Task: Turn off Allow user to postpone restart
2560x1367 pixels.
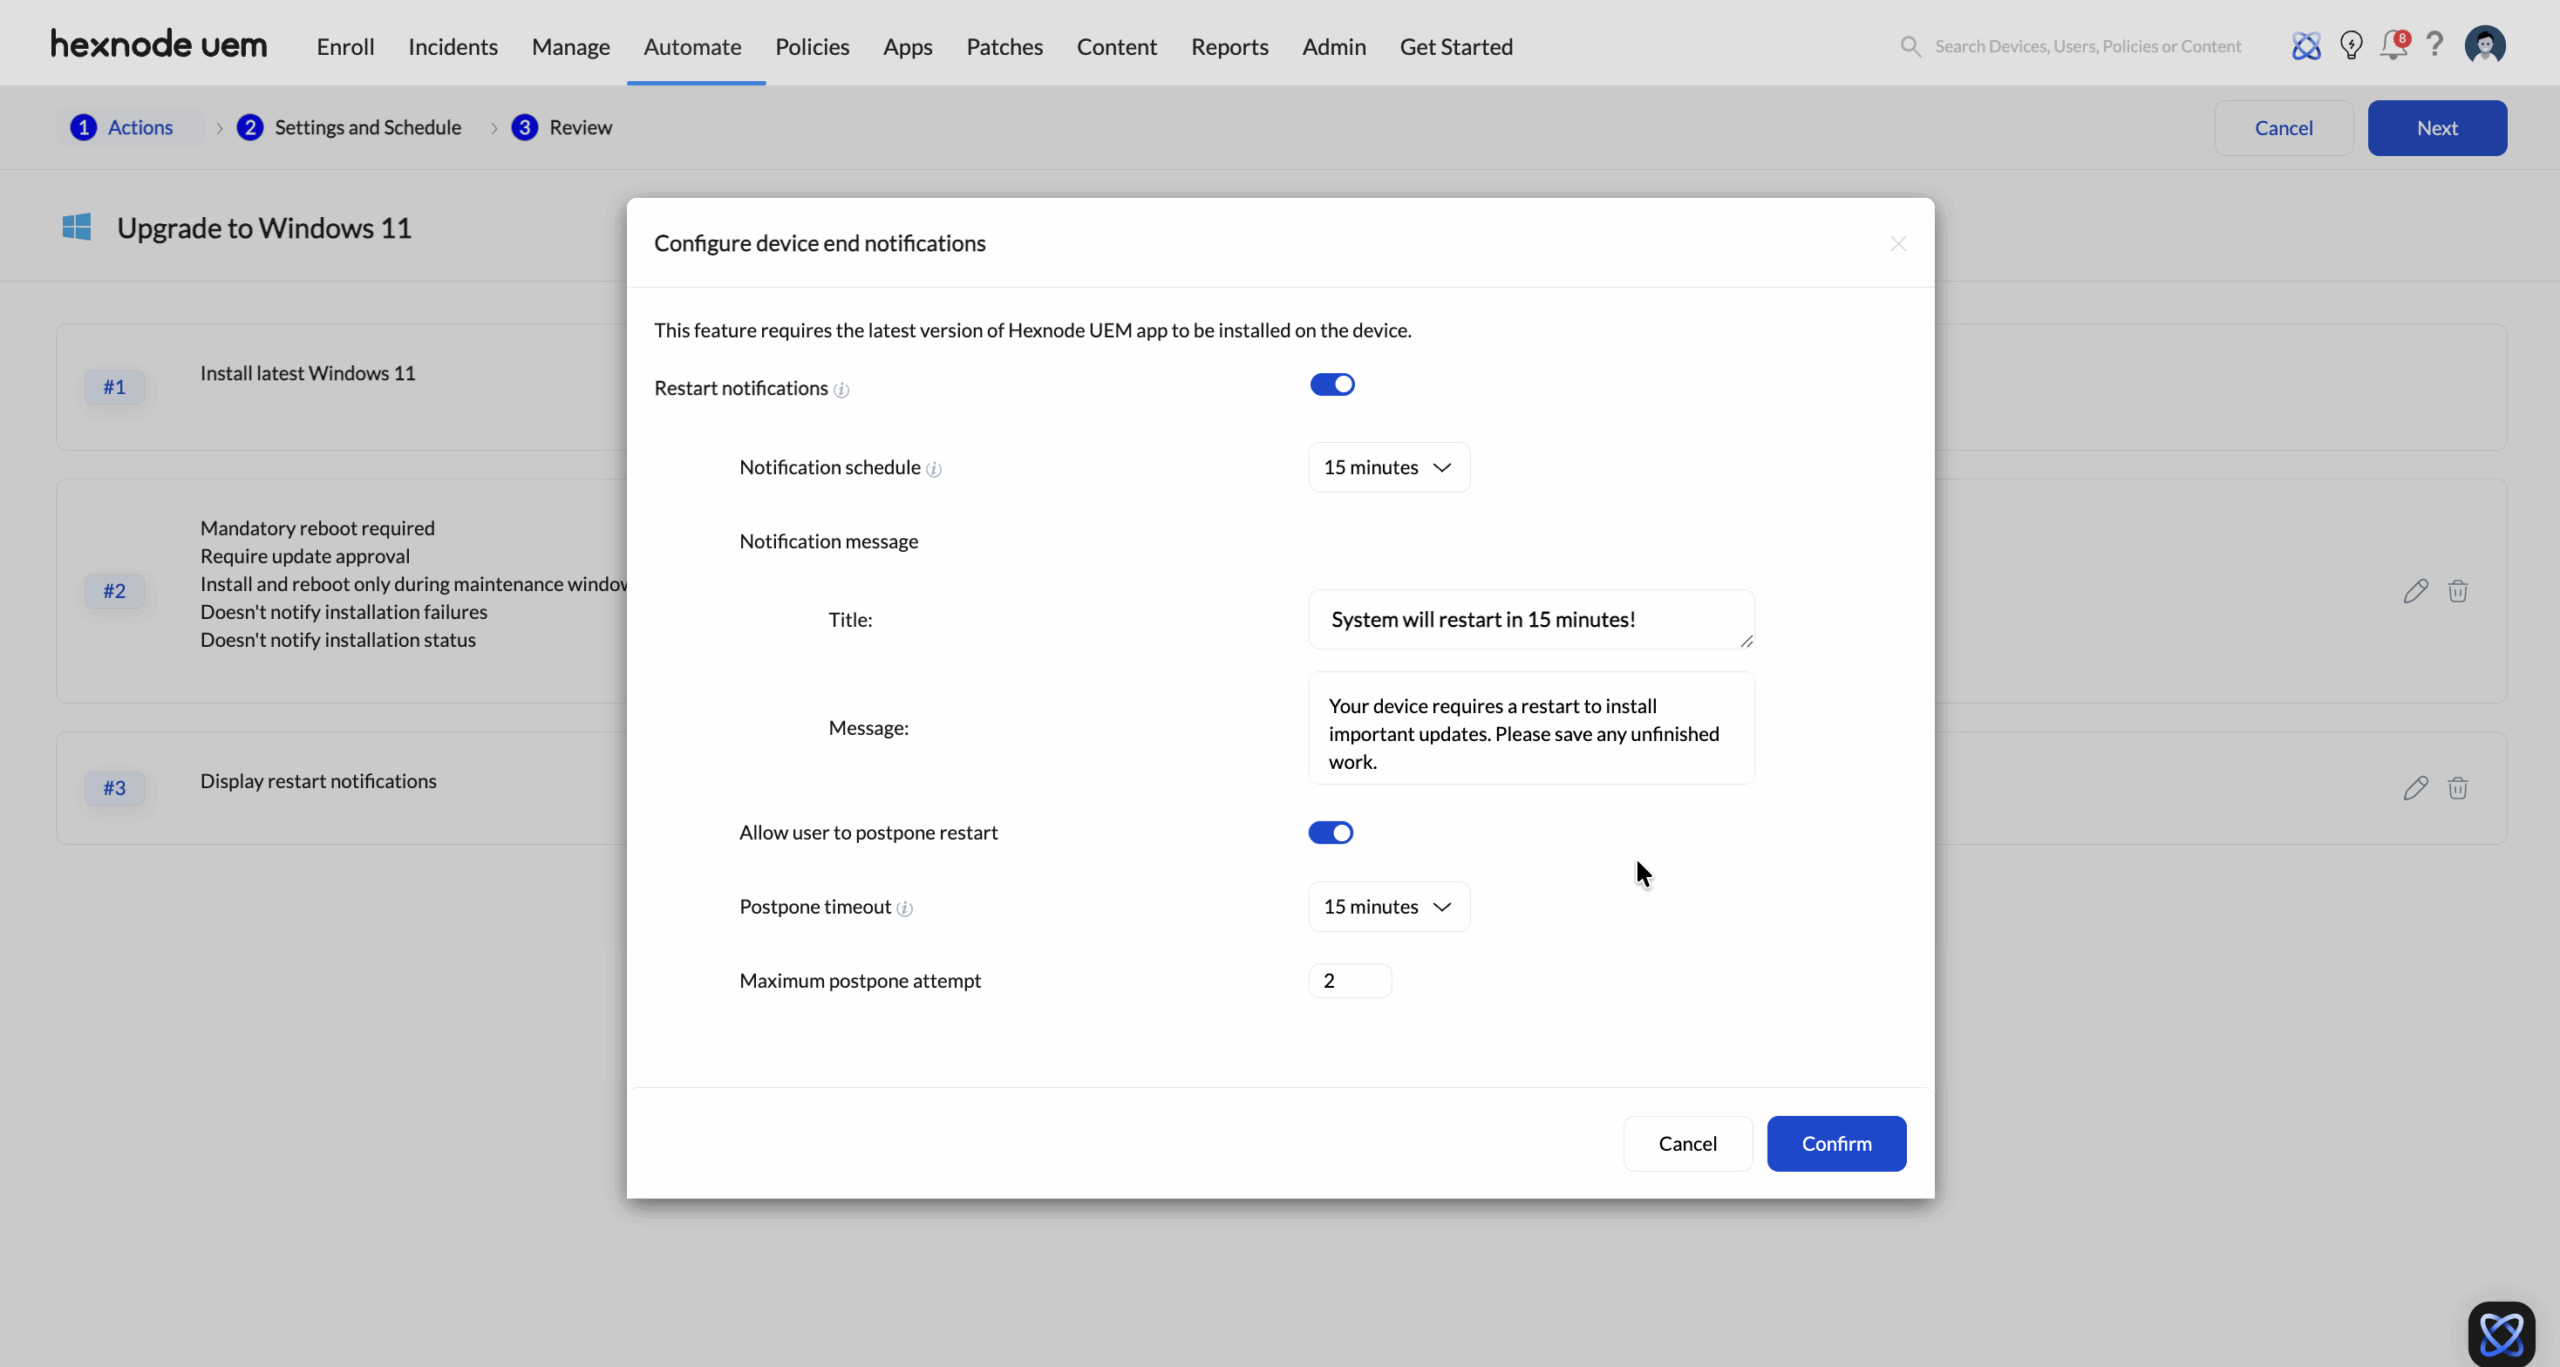Action: 1331,833
